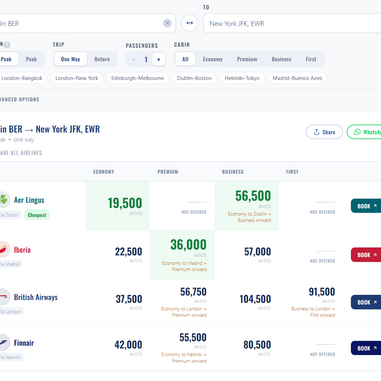Screen dimensions: 381x381
Task: Click the Finnair airline name
Action: [24, 343]
